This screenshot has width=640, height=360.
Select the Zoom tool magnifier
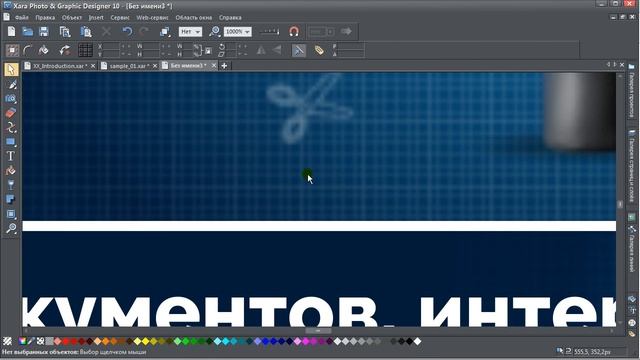pos(11,228)
